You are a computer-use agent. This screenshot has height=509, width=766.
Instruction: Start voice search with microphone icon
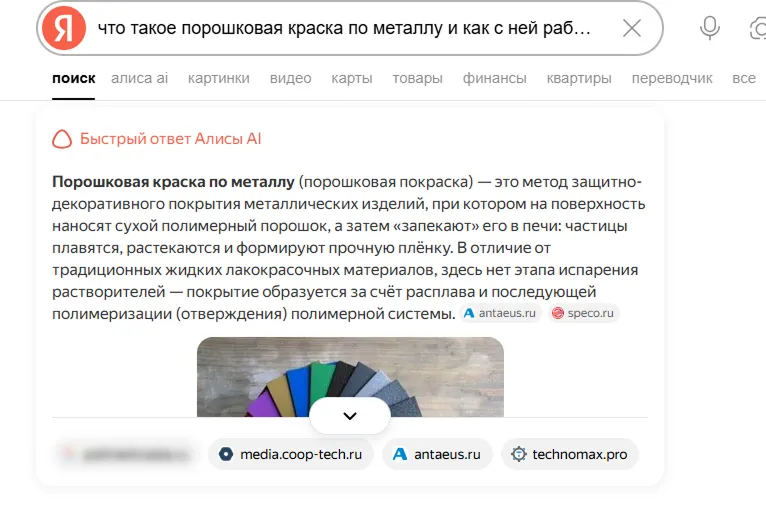709,28
